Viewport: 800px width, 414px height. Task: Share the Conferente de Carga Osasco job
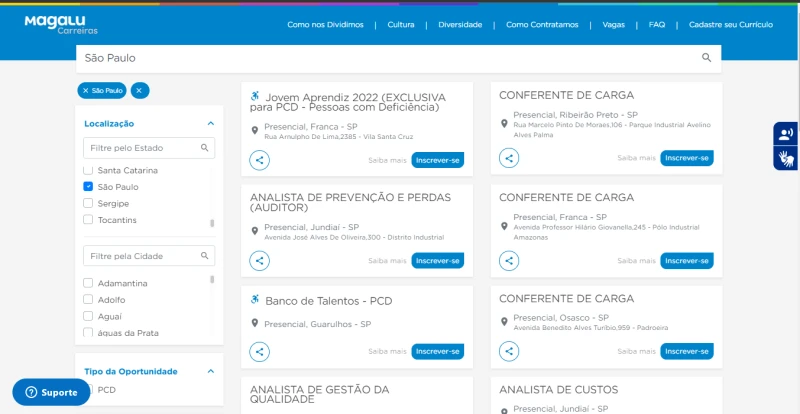(x=509, y=351)
